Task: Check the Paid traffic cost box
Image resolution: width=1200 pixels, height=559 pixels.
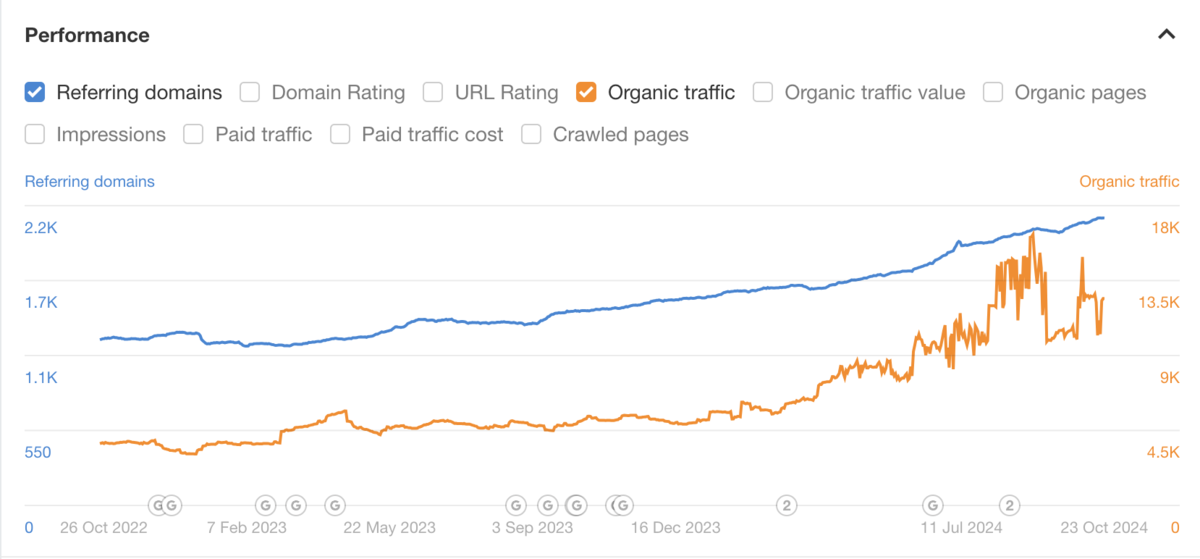Action: tap(340, 134)
